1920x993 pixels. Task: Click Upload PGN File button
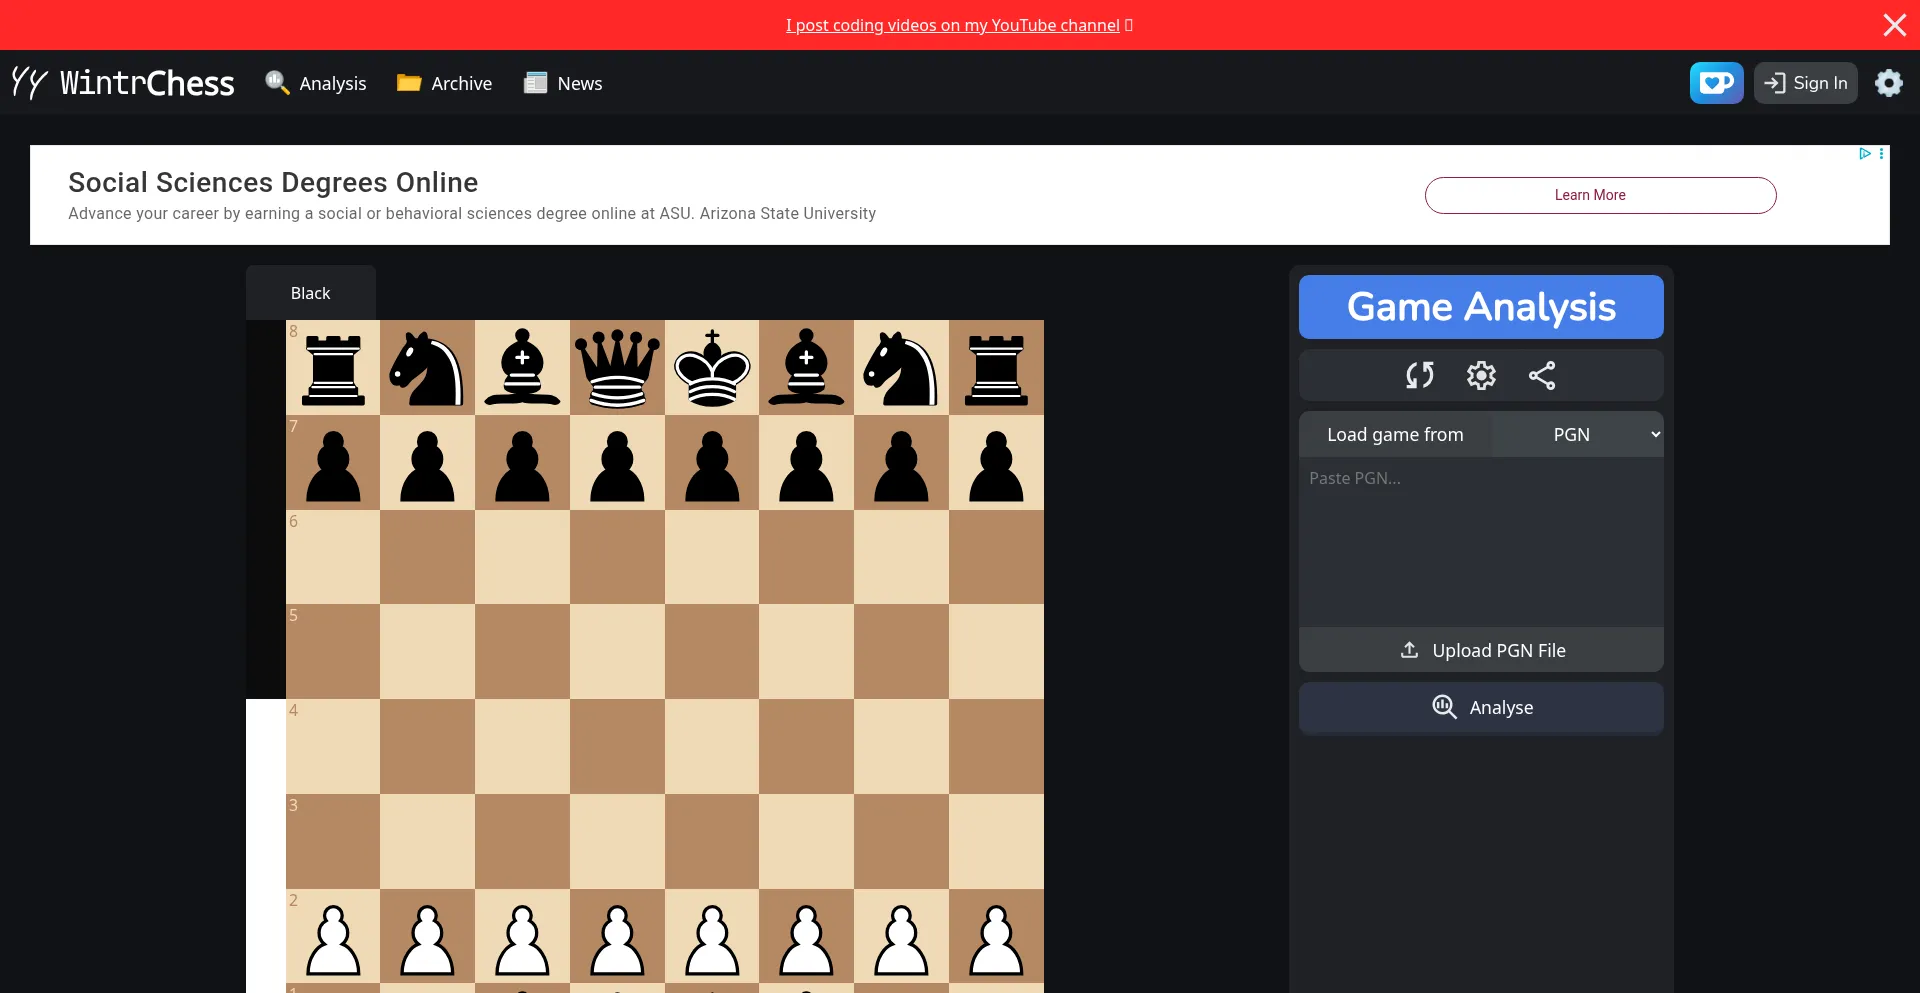pyautogui.click(x=1481, y=650)
